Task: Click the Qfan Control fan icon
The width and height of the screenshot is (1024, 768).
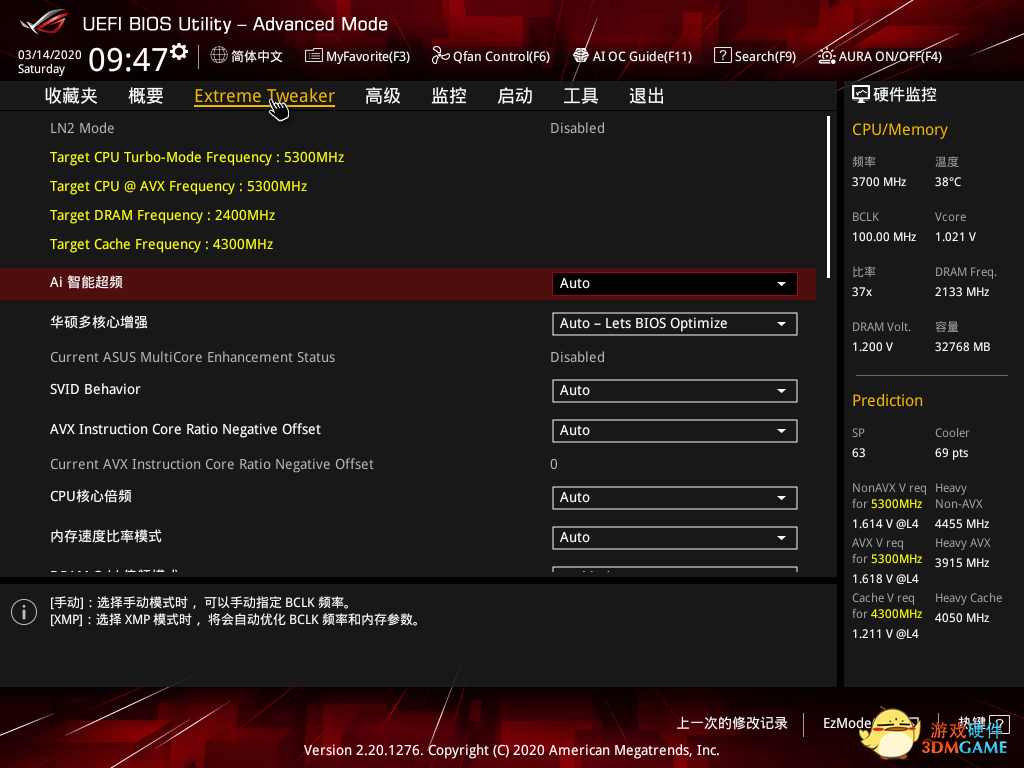Action: pyautogui.click(x=440, y=56)
